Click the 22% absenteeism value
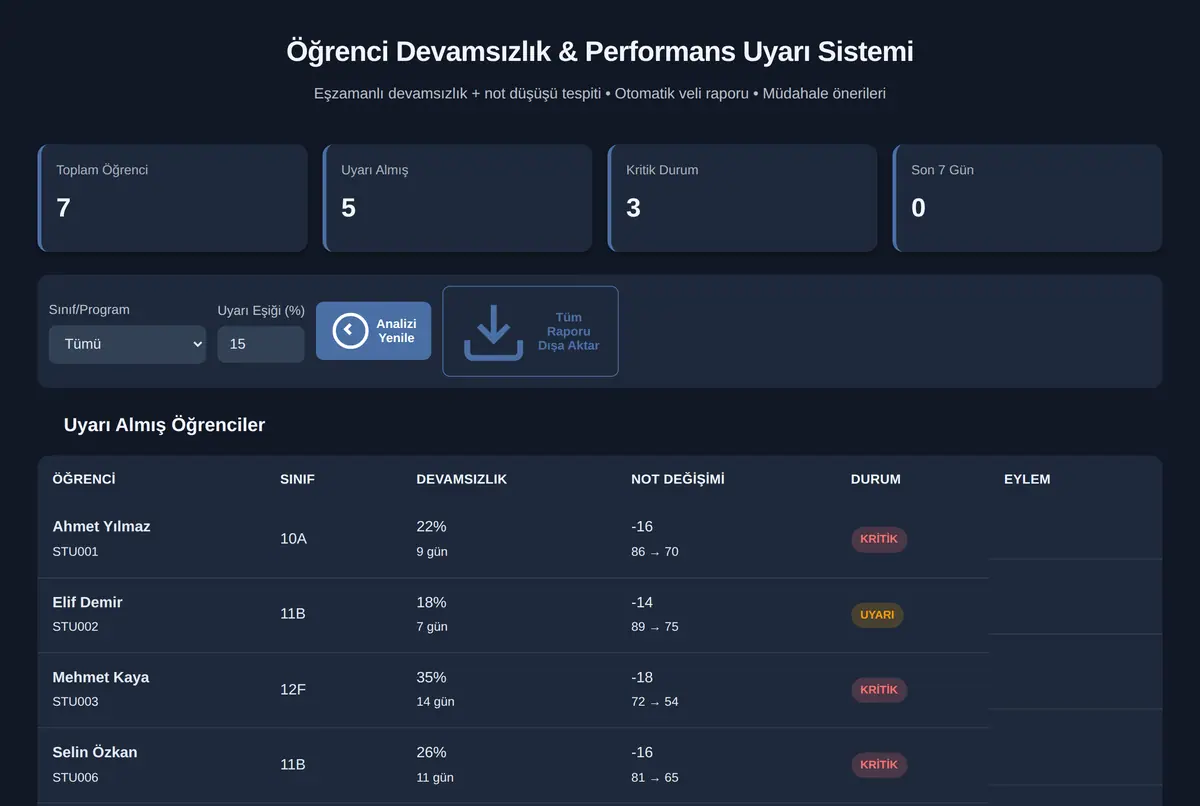The image size is (1200, 806). [x=431, y=527]
